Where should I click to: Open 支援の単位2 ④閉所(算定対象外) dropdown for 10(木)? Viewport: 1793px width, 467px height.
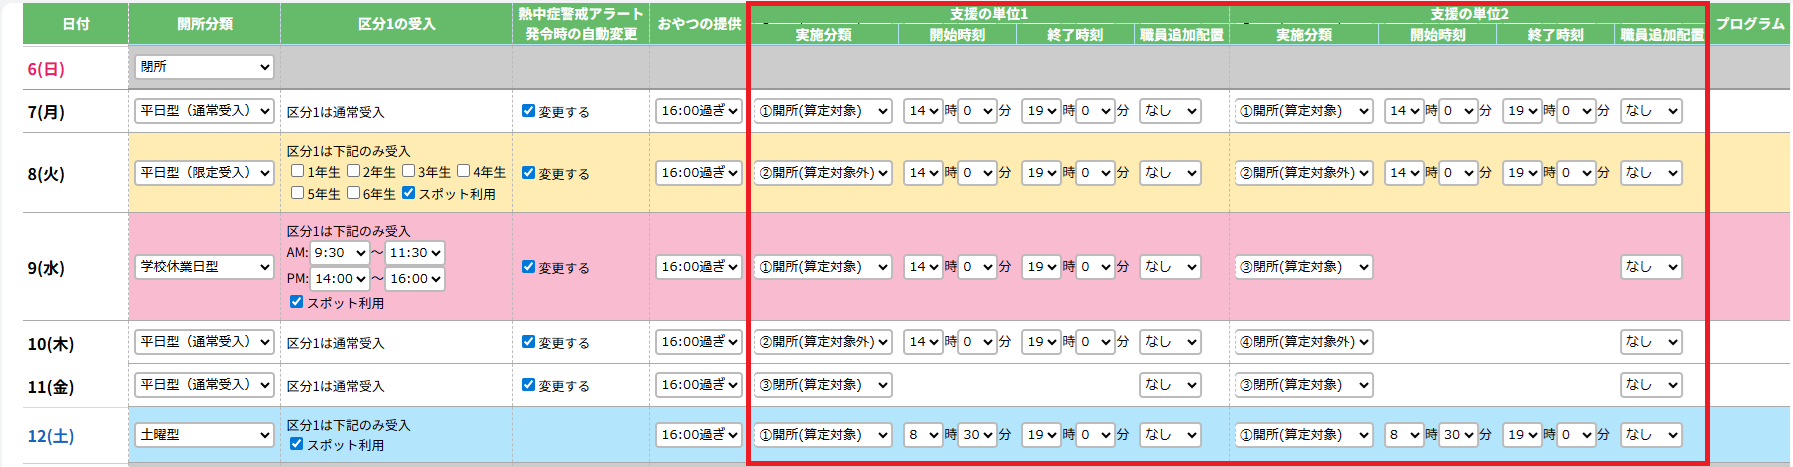click(1304, 342)
